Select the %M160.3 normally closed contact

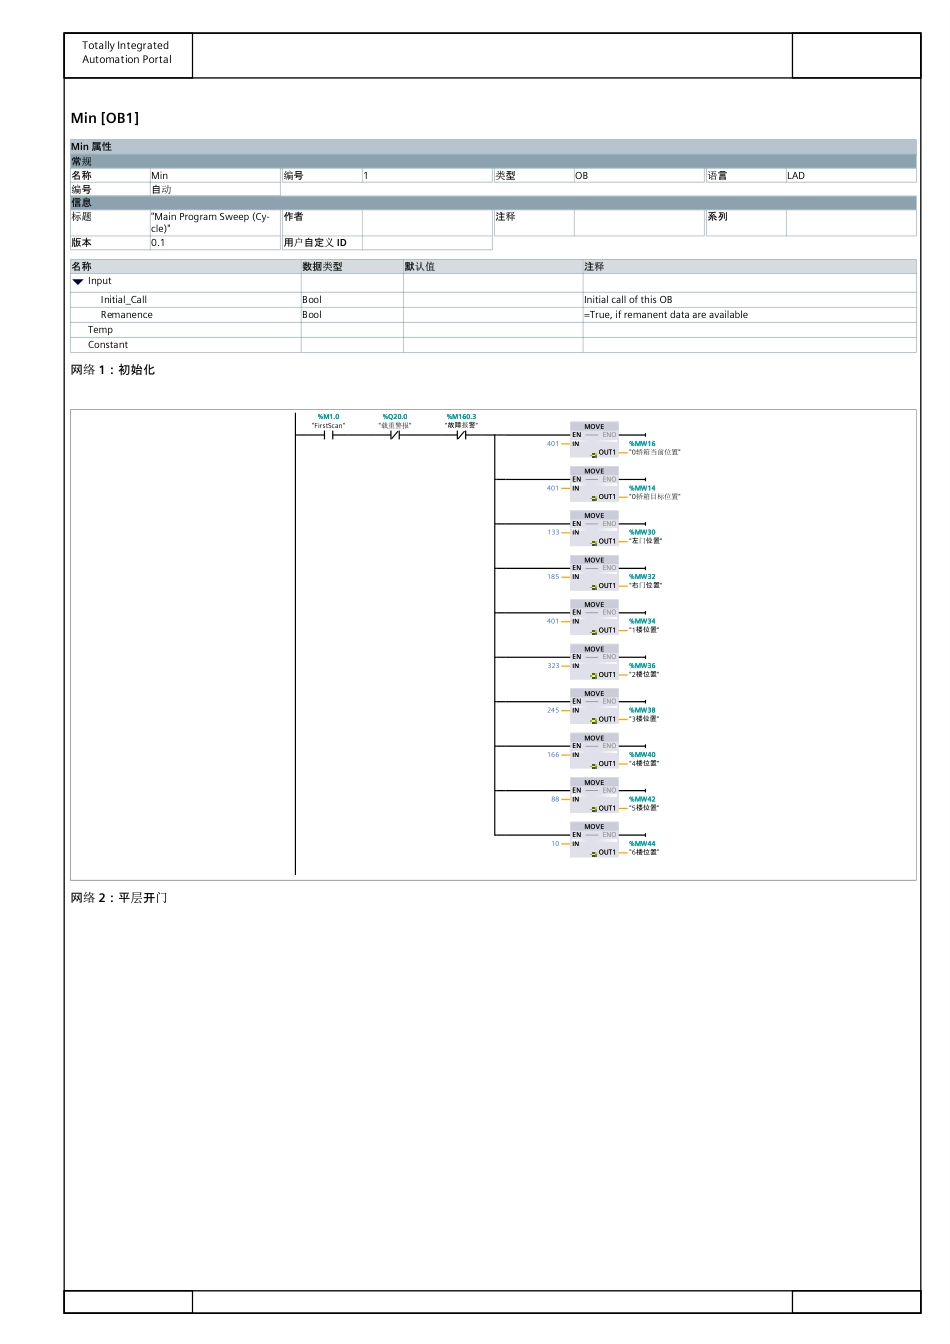click(x=461, y=435)
